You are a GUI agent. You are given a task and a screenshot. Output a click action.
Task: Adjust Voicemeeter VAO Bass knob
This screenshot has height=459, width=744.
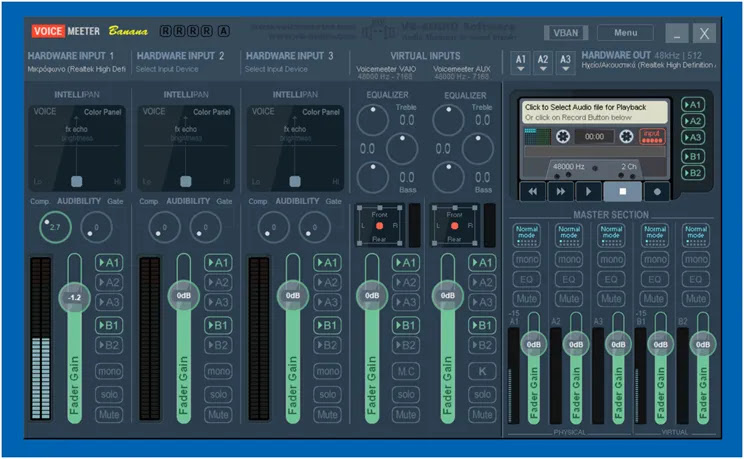click(x=372, y=177)
